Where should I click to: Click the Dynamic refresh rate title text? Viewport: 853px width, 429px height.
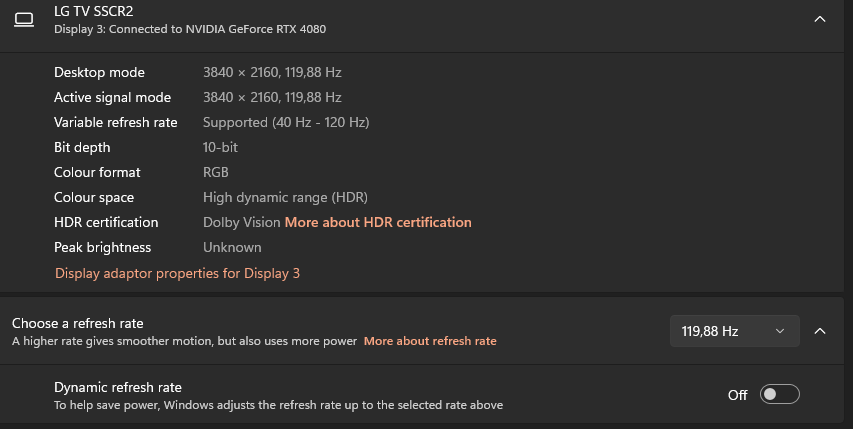click(x=118, y=387)
